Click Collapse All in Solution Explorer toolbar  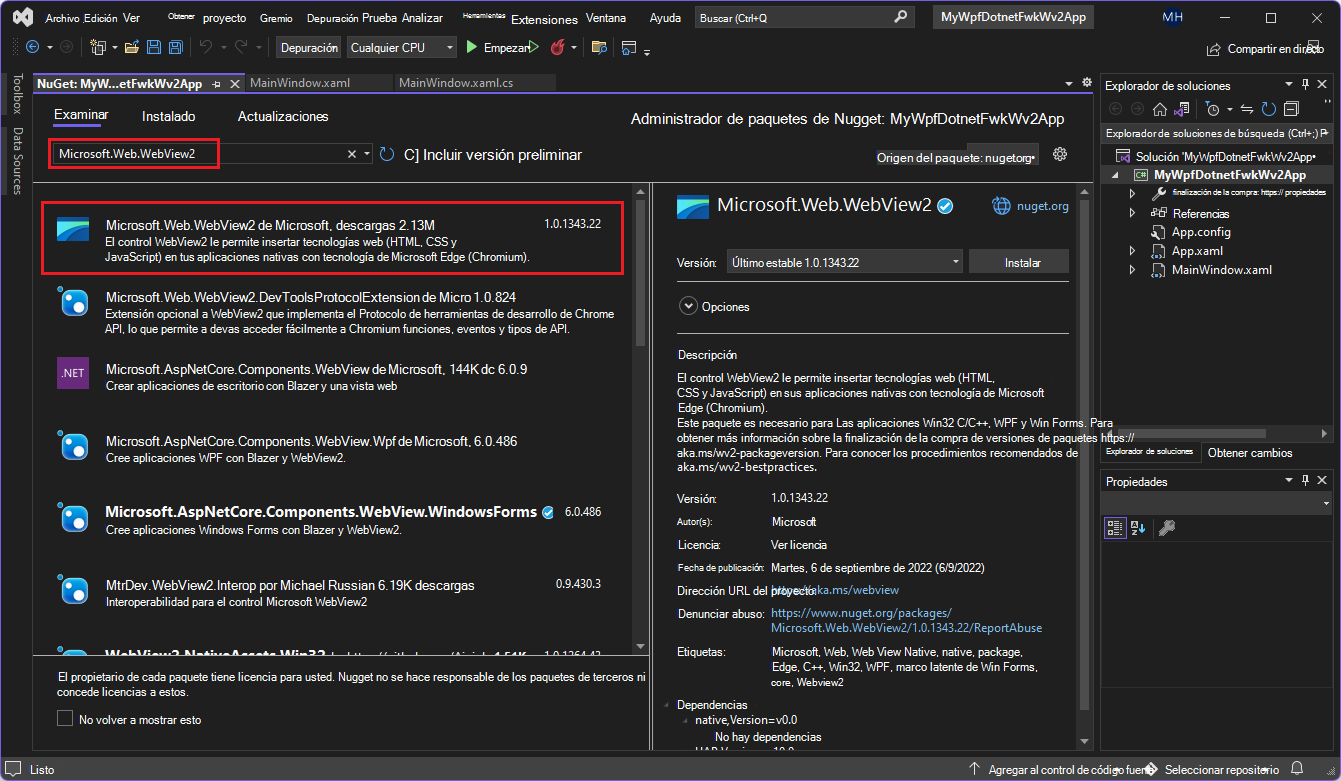click(x=1291, y=110)
